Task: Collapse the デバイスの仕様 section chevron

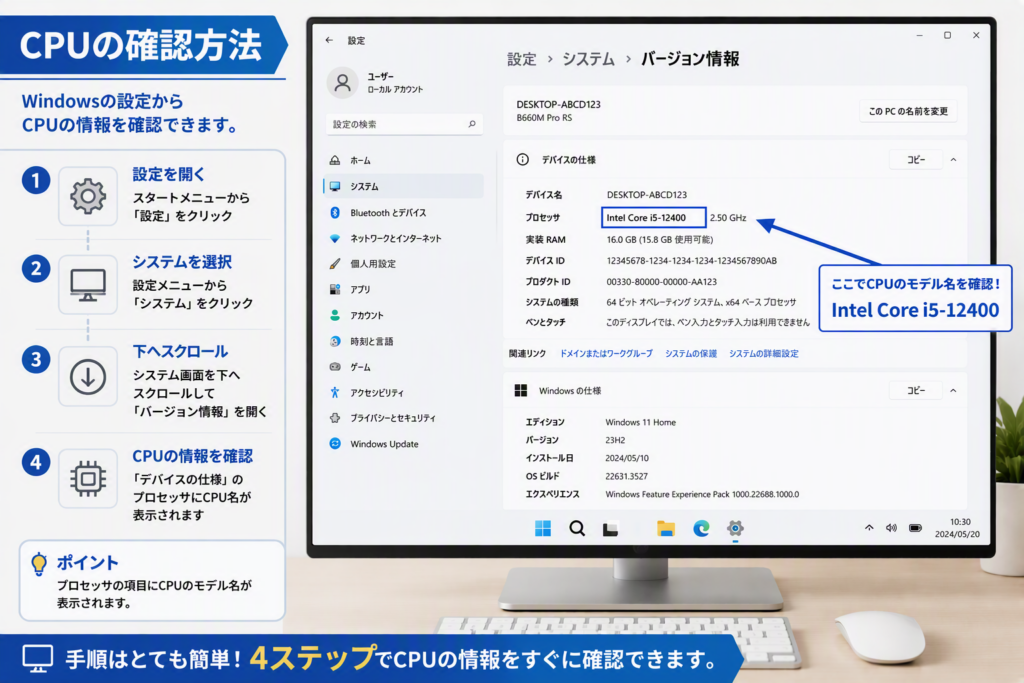Action: [x=953, y=159]
